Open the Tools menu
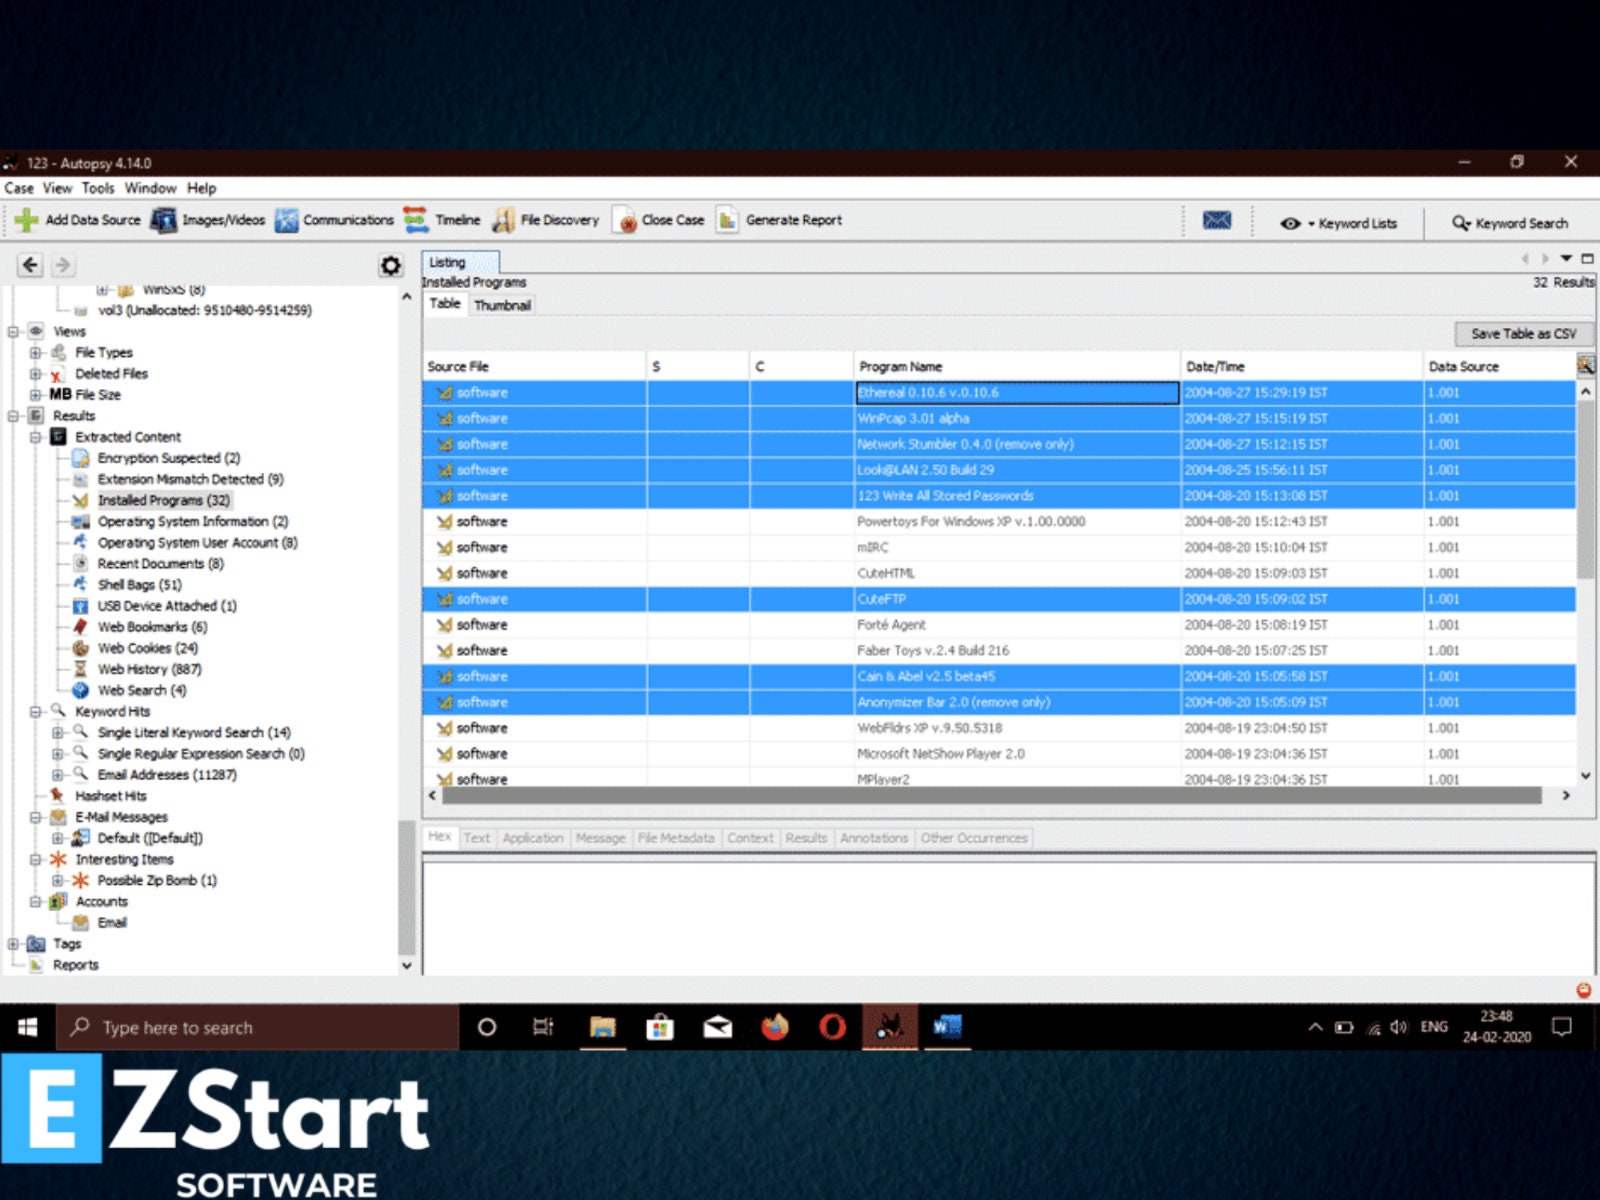The height and width of the screenshot is (1200, 1600). [97, 188]
